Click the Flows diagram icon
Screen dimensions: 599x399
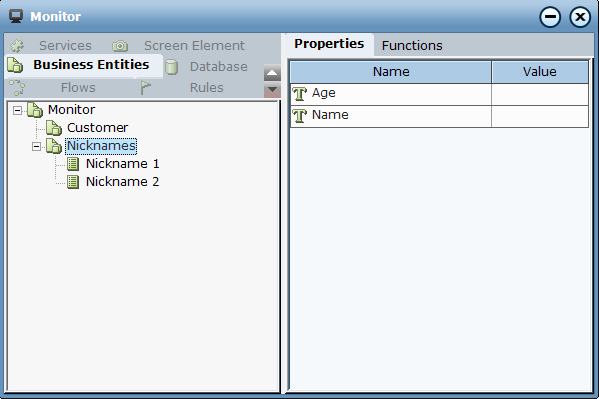(17, 88)
